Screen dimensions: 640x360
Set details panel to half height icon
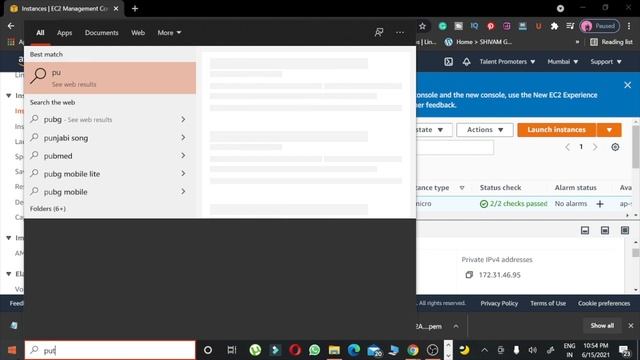[x=605, y=231]
